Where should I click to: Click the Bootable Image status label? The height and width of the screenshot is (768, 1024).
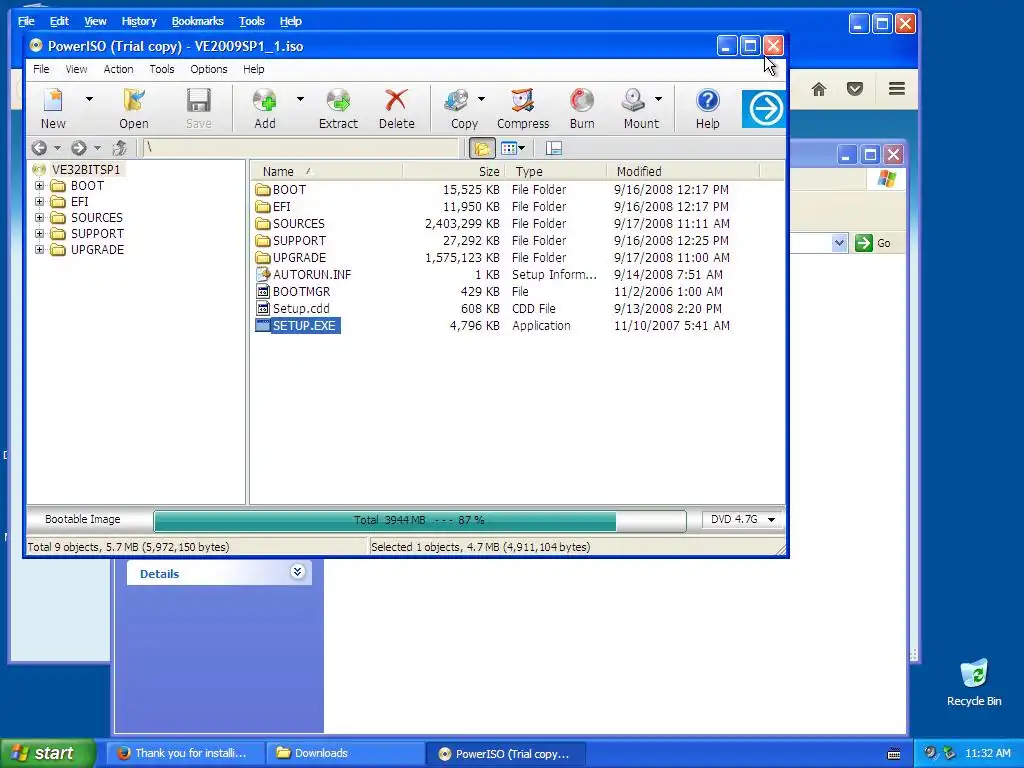click(x=82, y=519)
